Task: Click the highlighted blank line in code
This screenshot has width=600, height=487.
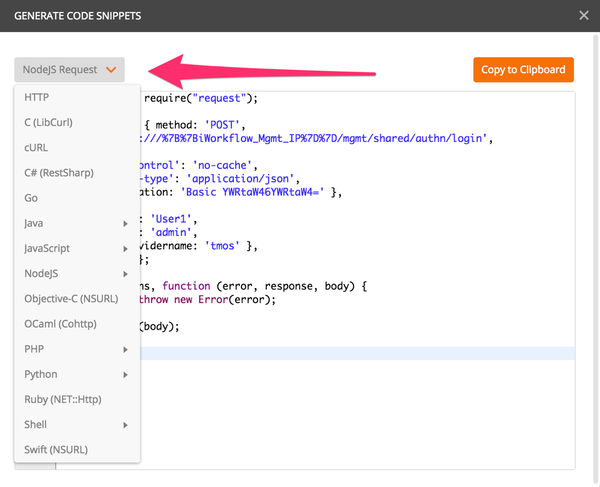Action: pos(350,353)
